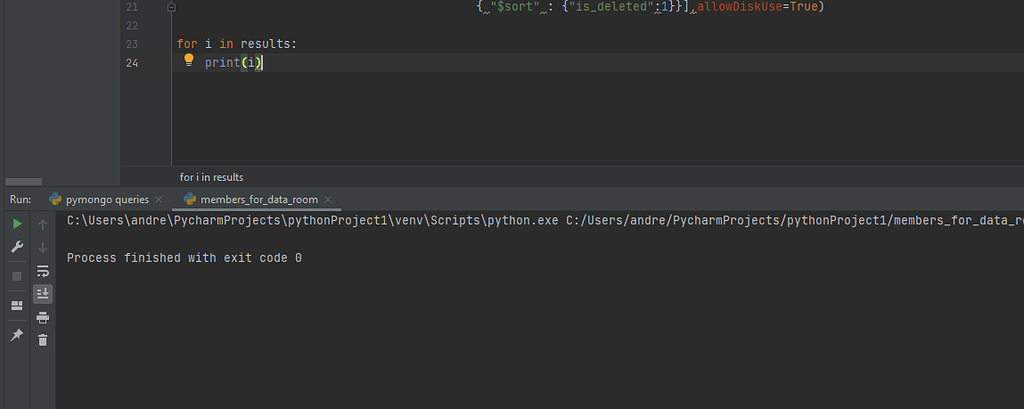
Task: Navigate up the stack trace arrow
Action: pos(42,225)
